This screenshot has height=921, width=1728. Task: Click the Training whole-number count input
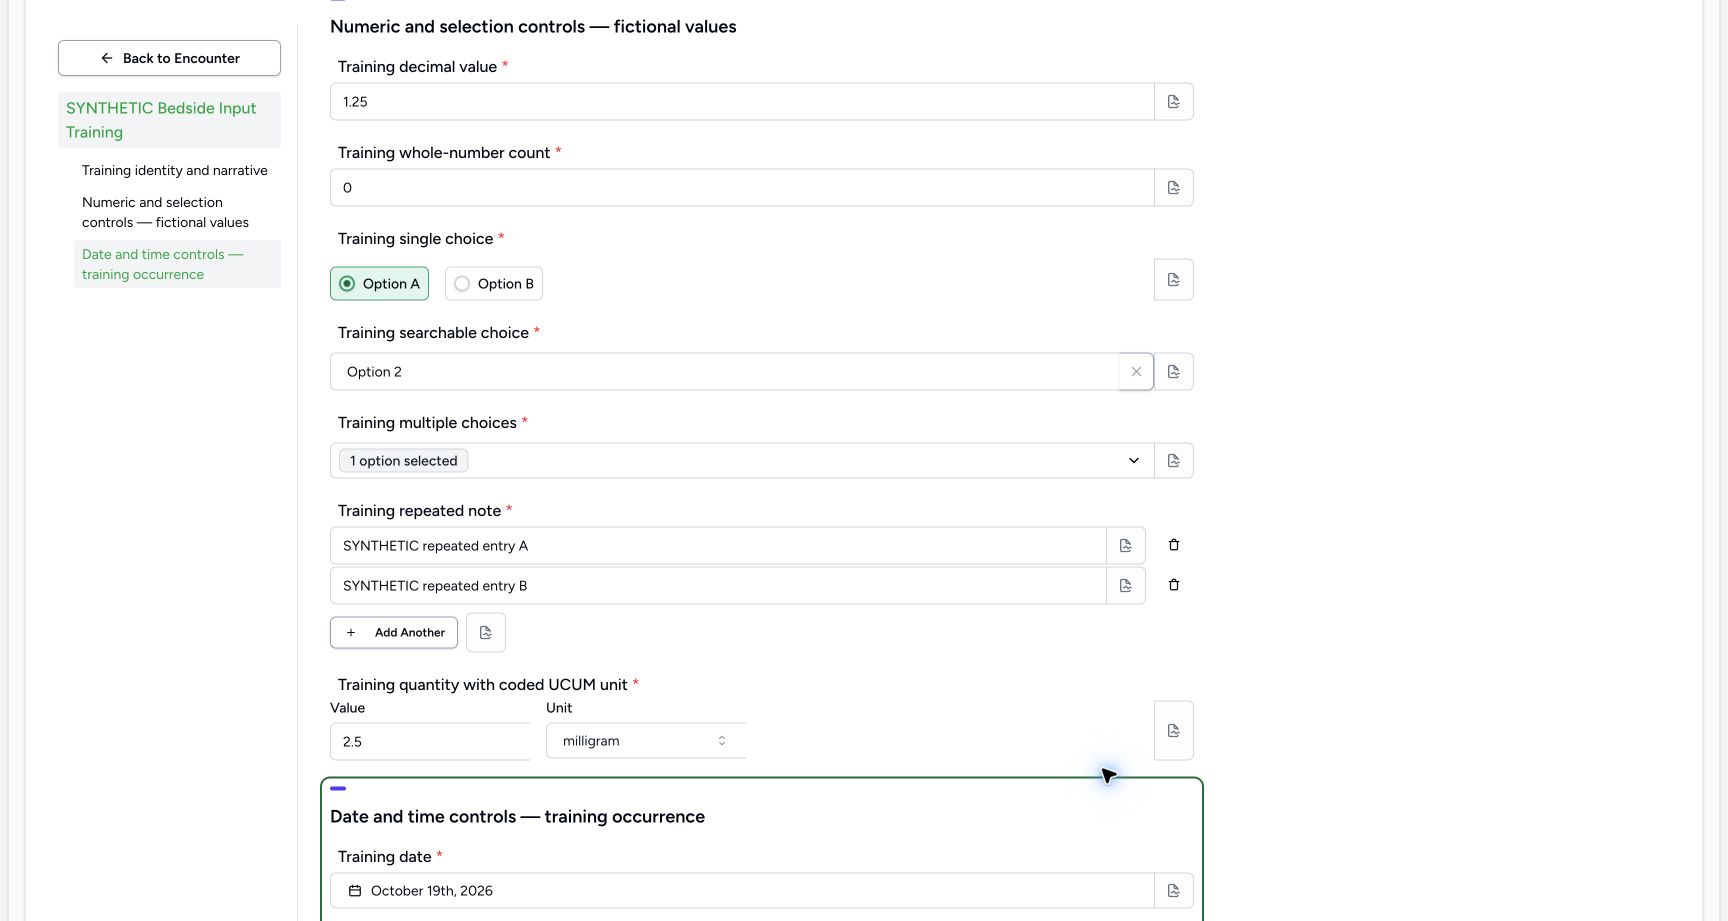742,188
